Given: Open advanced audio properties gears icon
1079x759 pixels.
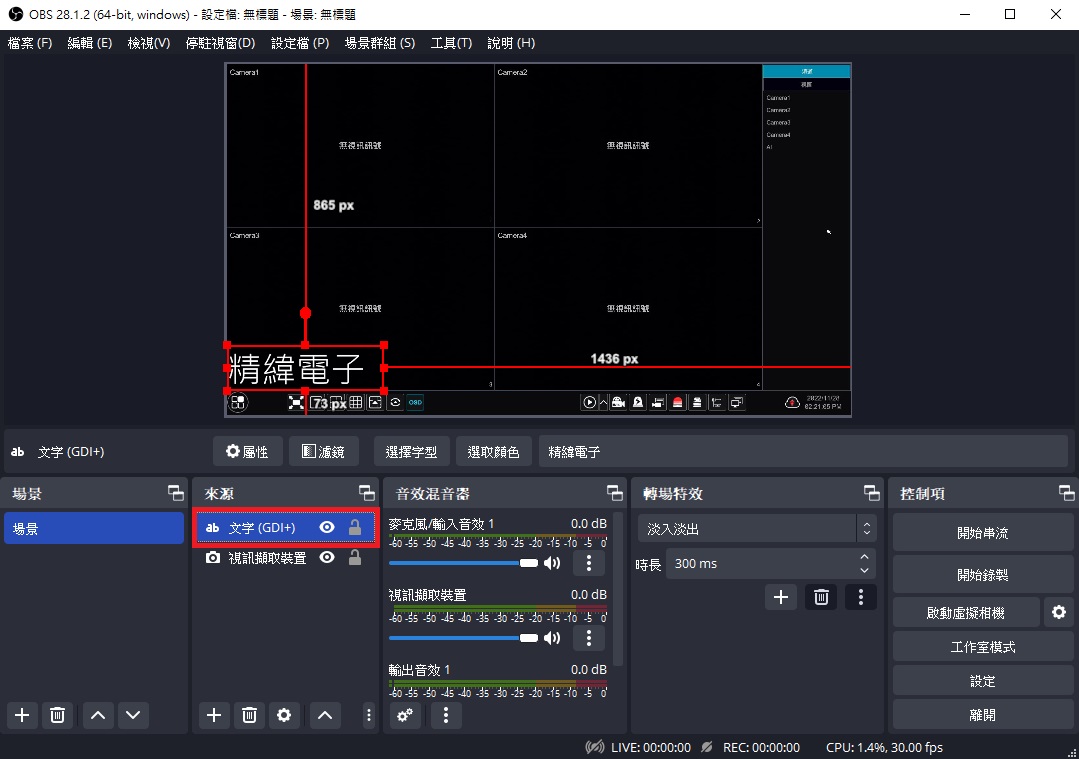Looking at the screenshot, I should pyautogui.click(x=405, y=715).
